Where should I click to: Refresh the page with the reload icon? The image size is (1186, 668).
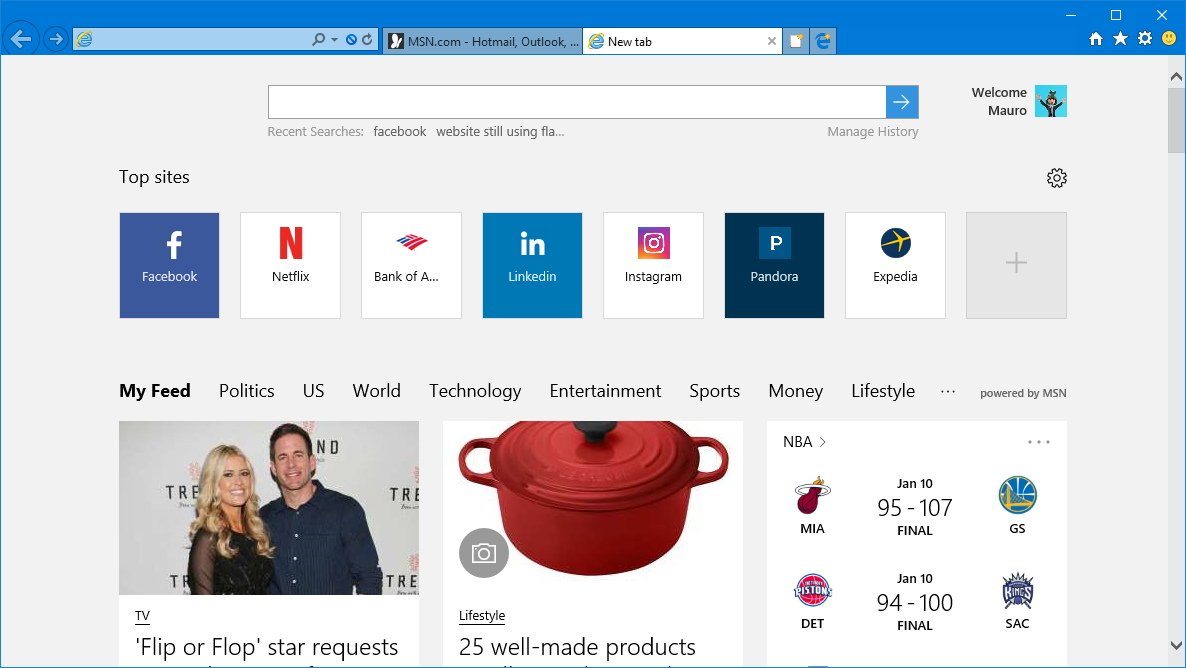(367, 39)
